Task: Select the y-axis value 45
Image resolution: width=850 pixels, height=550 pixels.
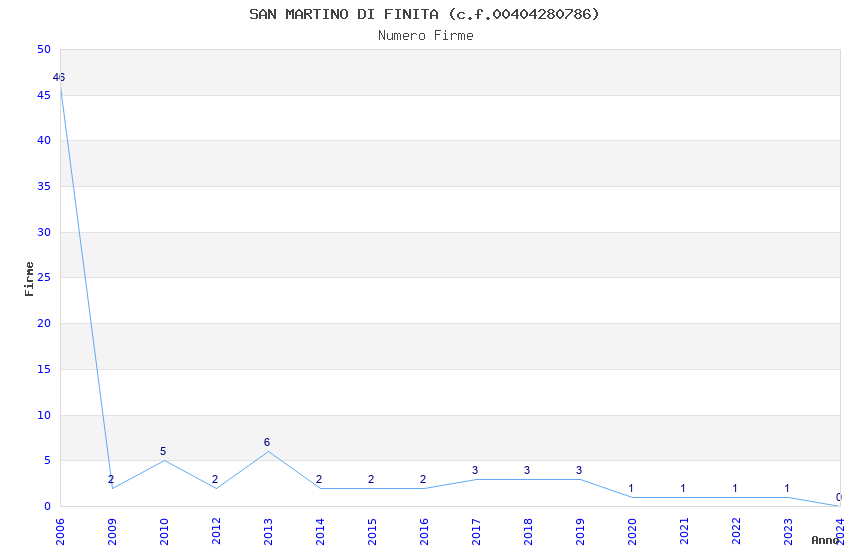Action: (x=44, y=95)
